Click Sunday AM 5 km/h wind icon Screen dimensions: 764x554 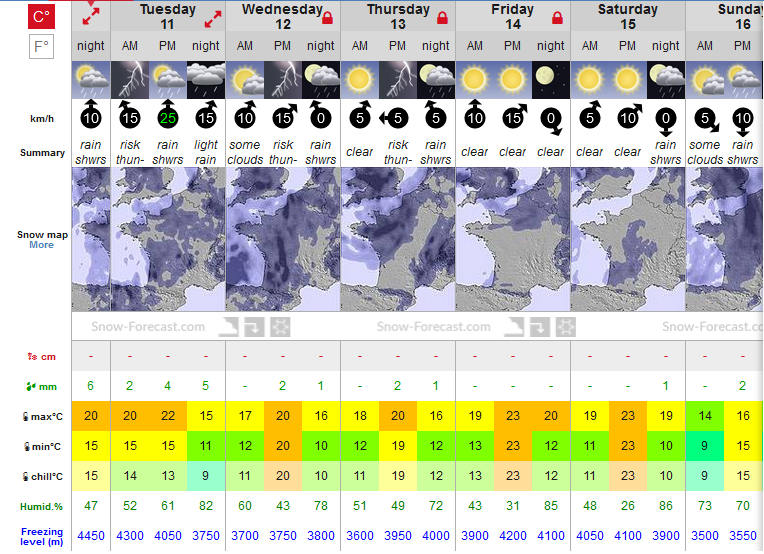(x=707, y=121)
